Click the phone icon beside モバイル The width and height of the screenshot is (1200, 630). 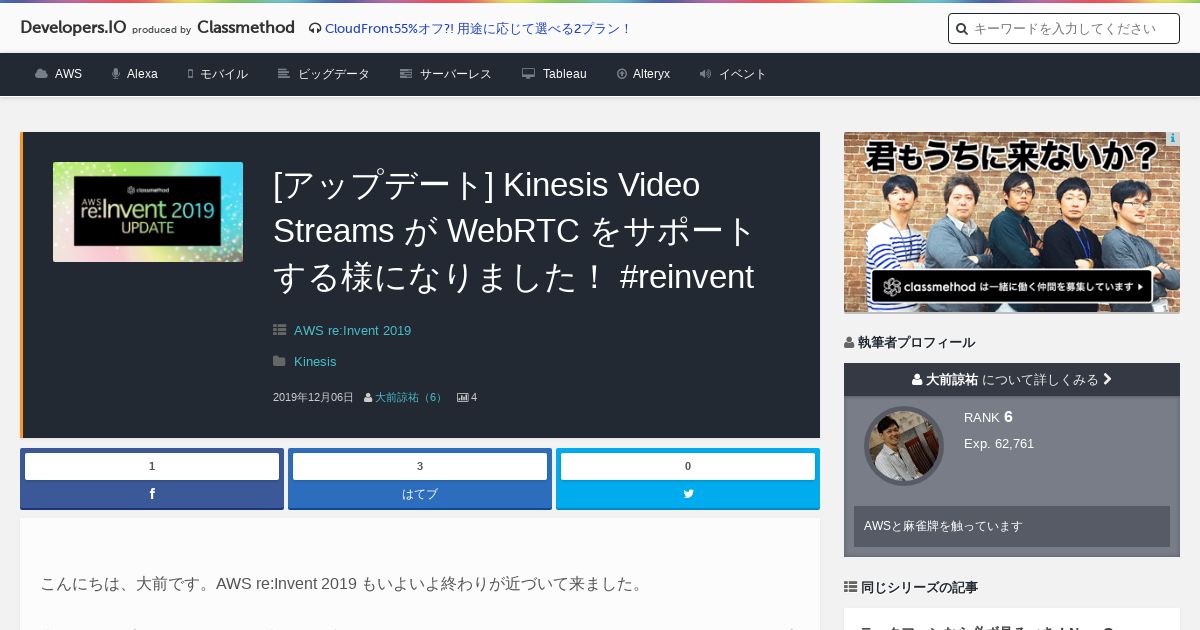(x=190, y=74)
